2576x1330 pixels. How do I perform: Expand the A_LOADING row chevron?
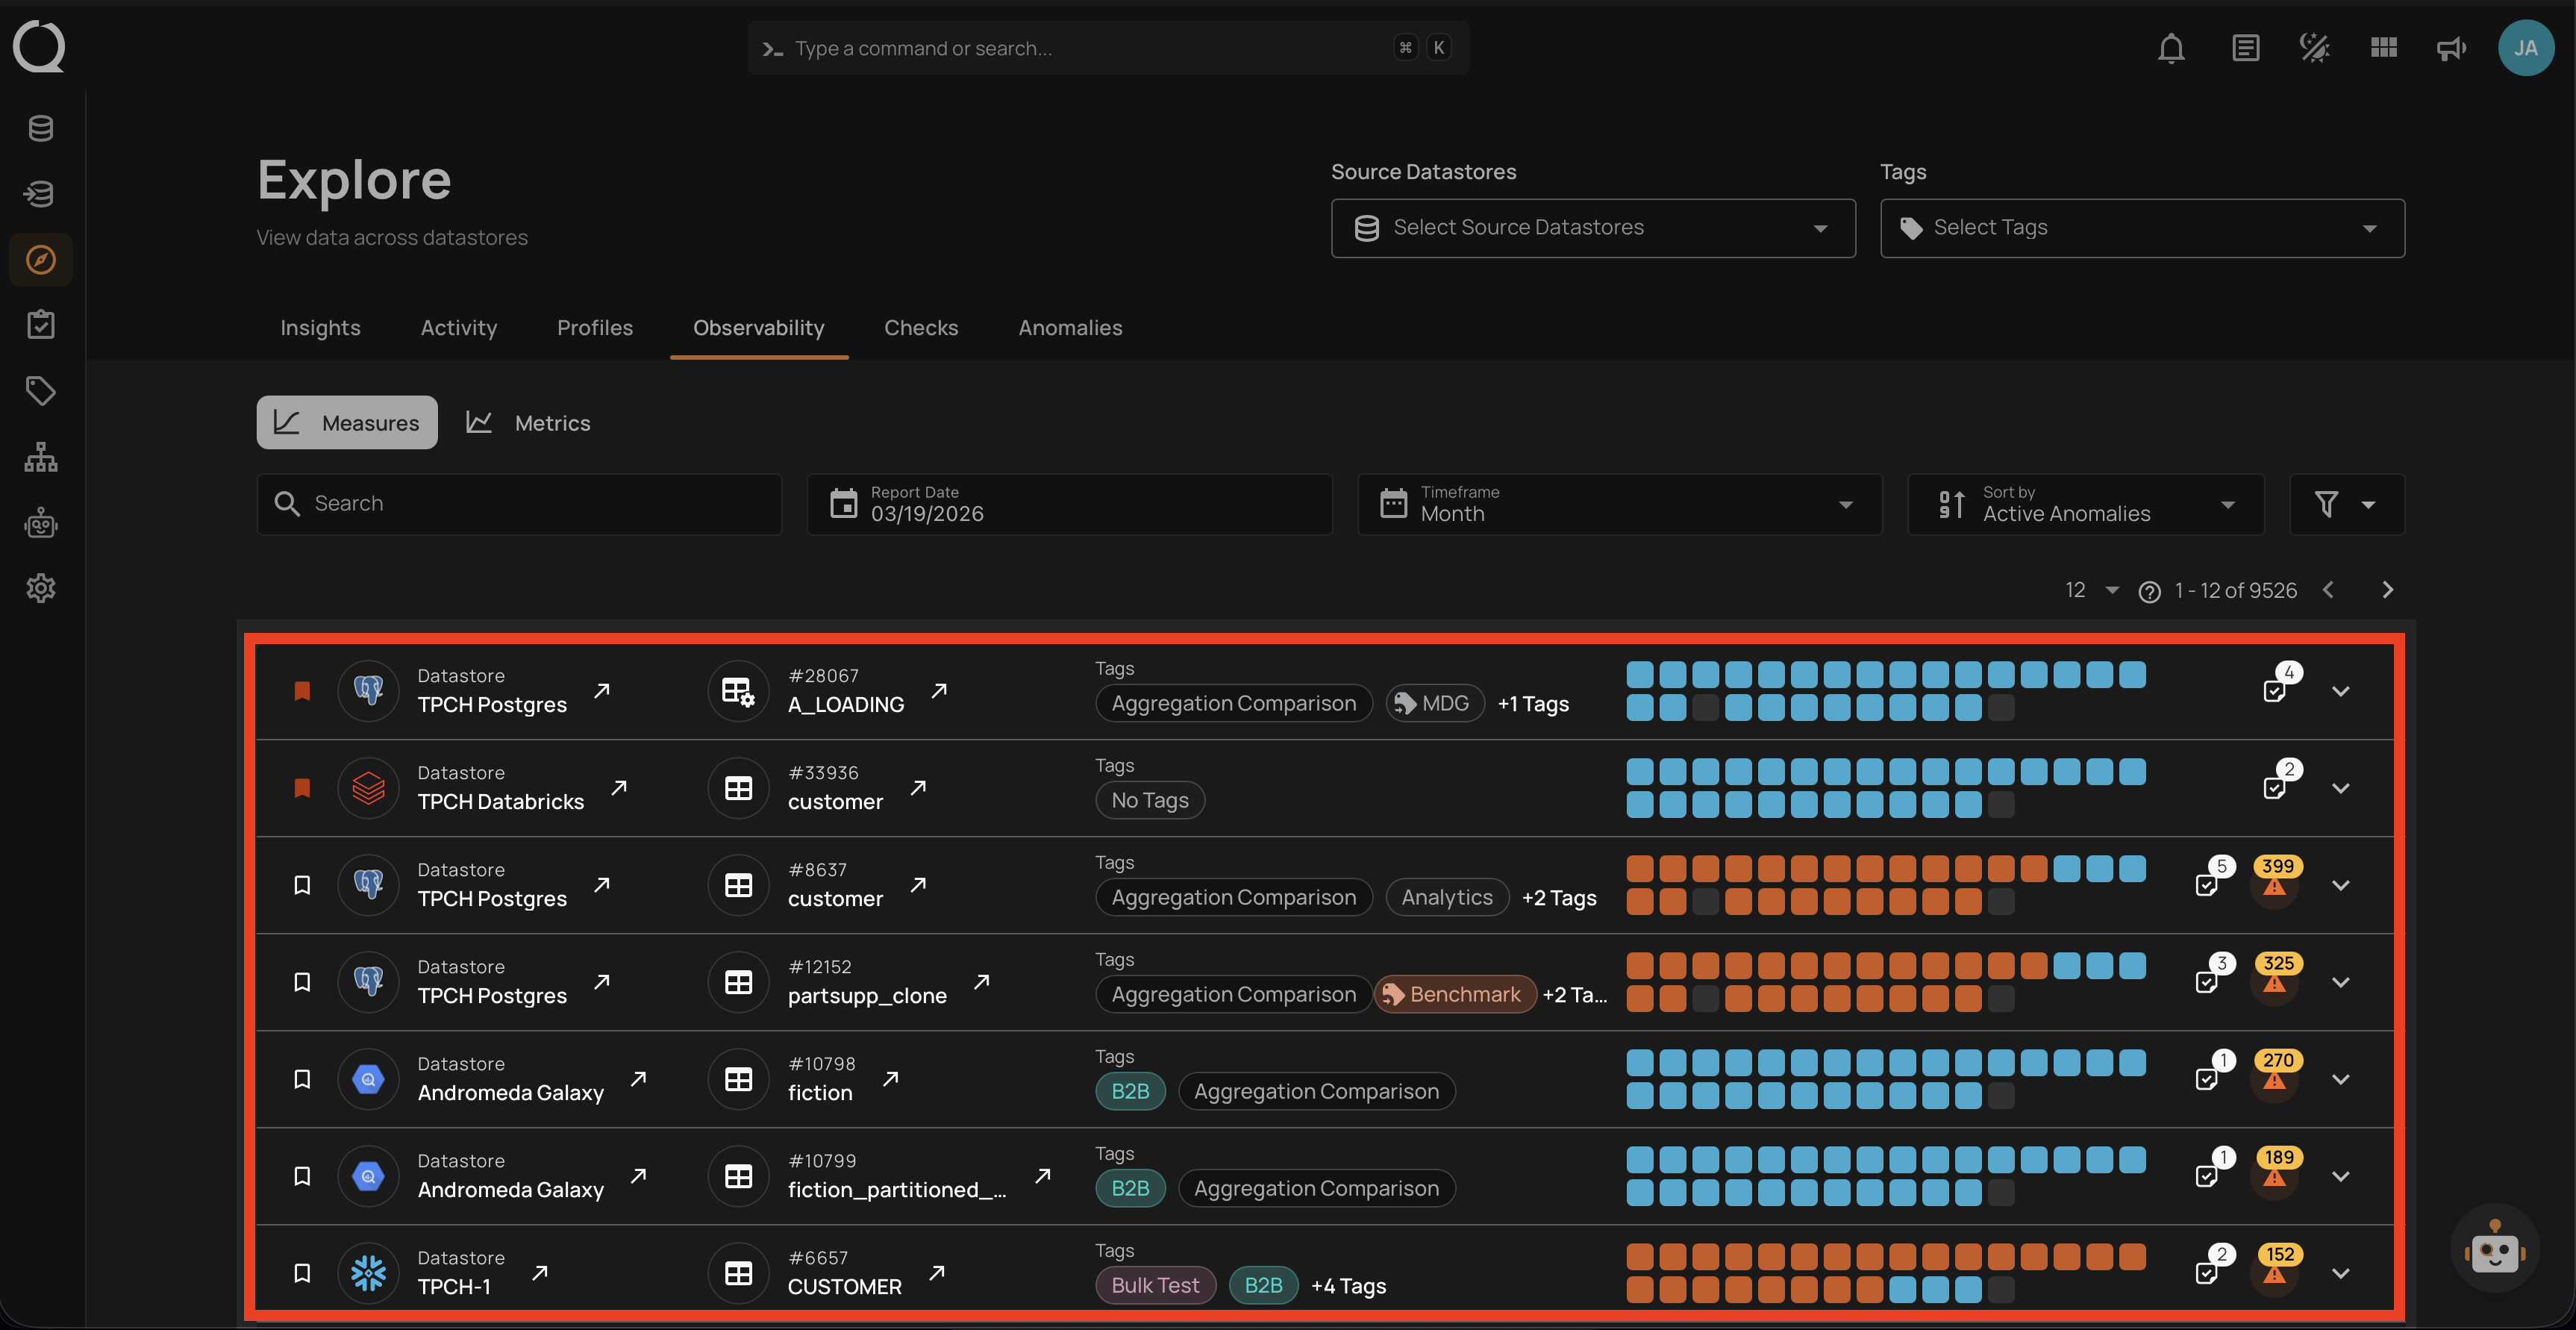click(2341, 691)
